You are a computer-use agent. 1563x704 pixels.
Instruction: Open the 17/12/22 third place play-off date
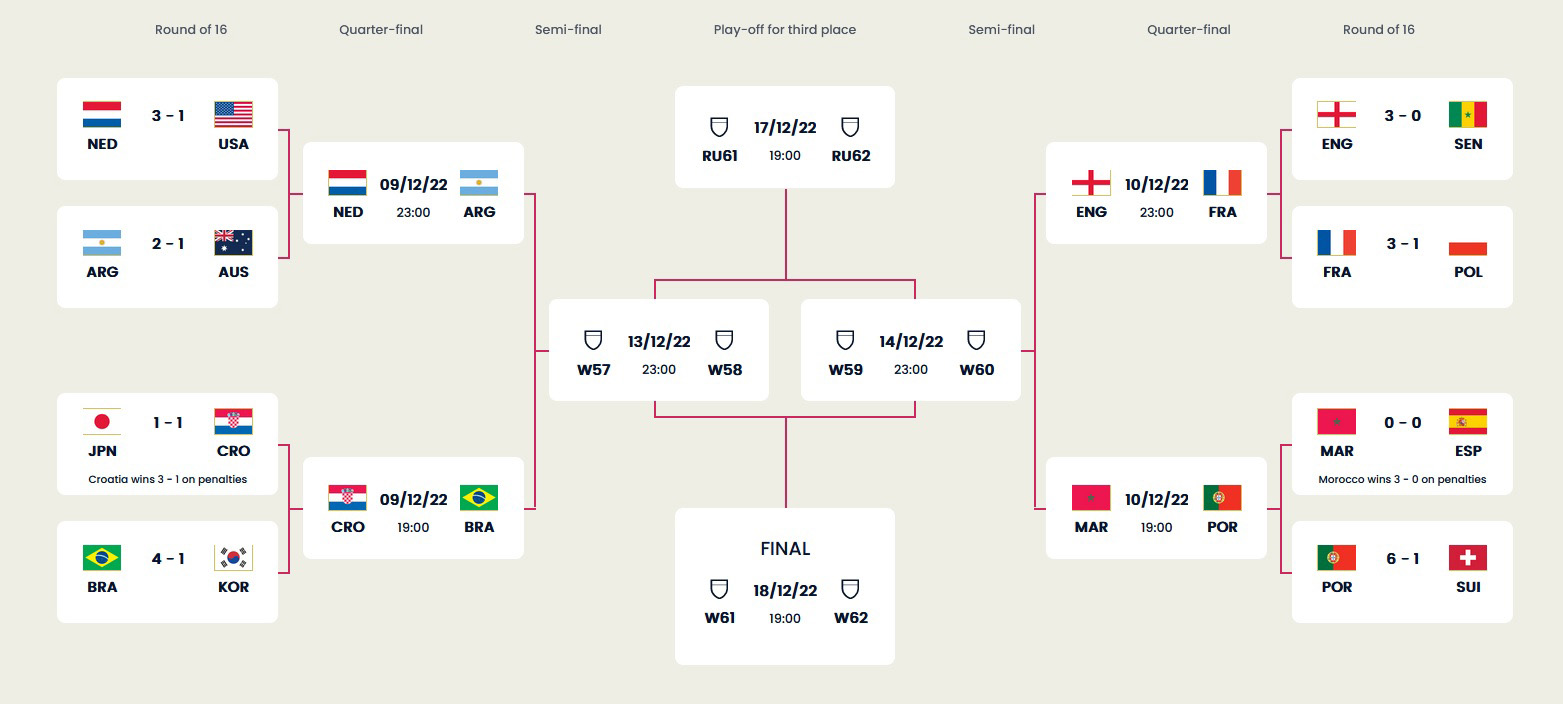coord(785,128)
